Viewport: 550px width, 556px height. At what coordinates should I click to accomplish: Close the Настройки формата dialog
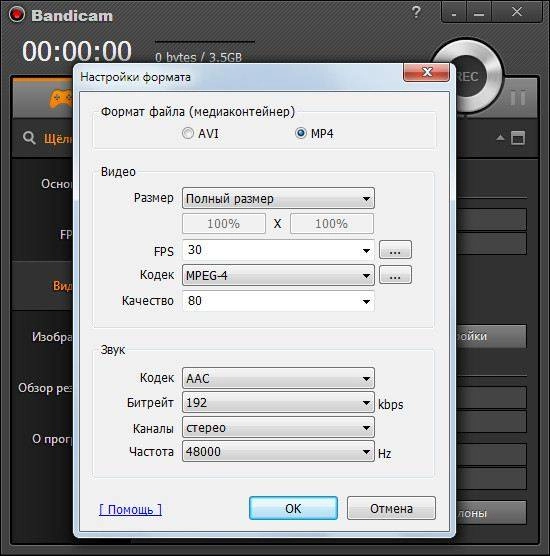coord(427,72)
